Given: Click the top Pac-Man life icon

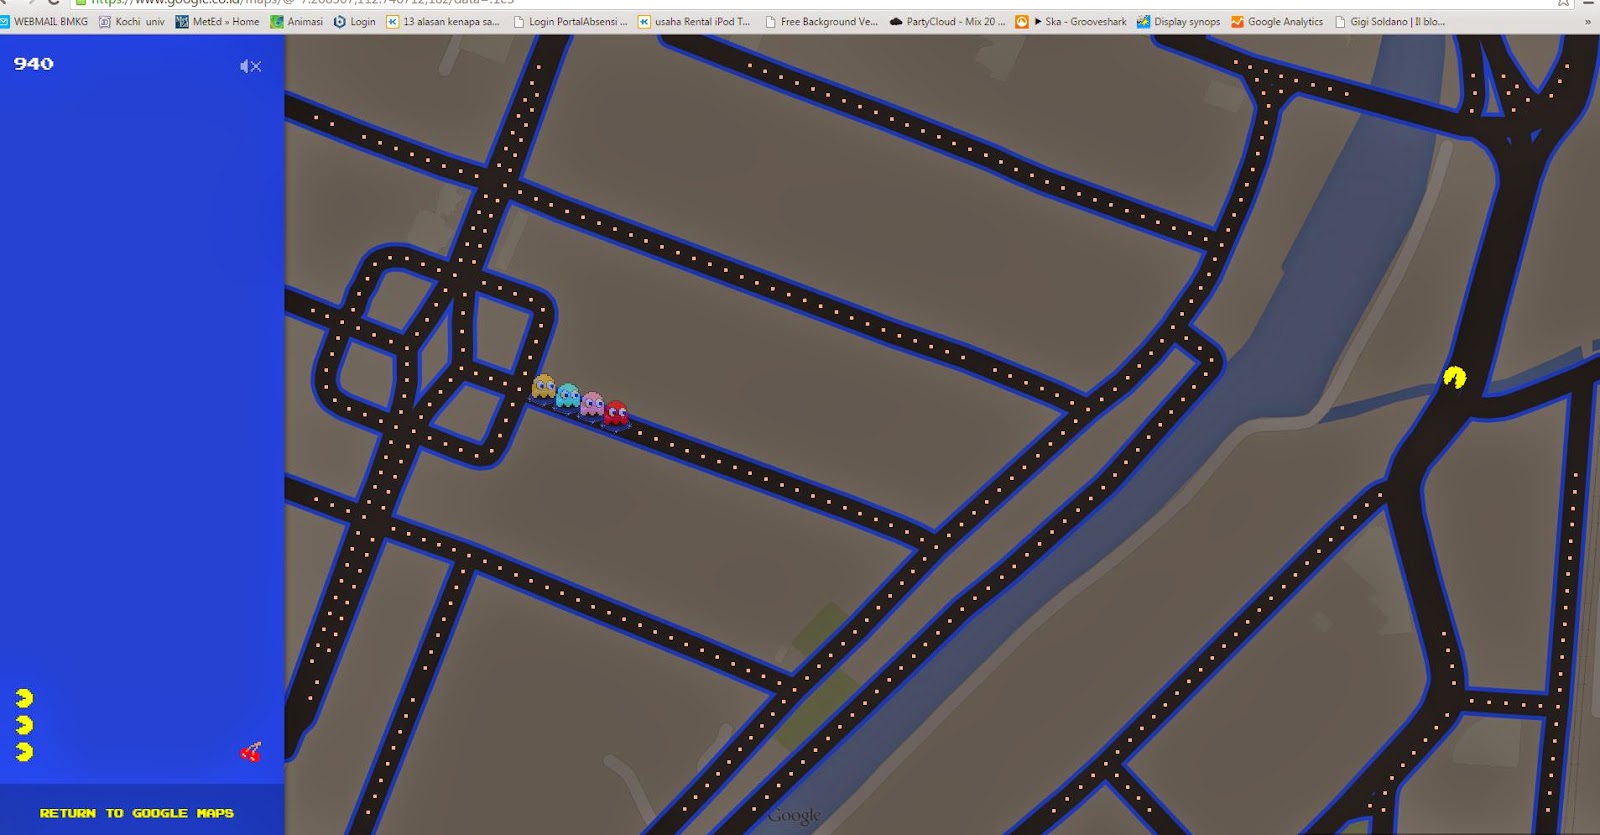Looking at the screenshot, I should [x=24, y=698].
